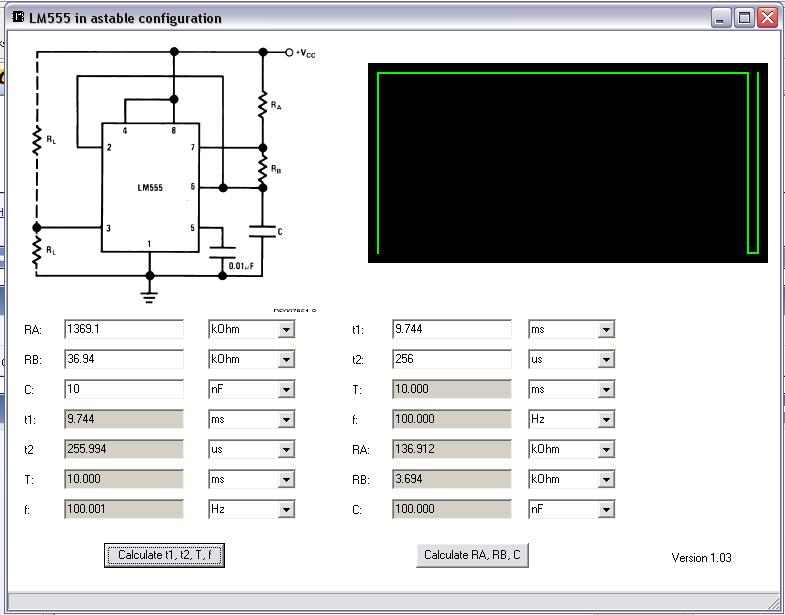This screenshot has height=615, width=785.
Task: Select the RB input field showing 36.94
Action: pos(123,359)
